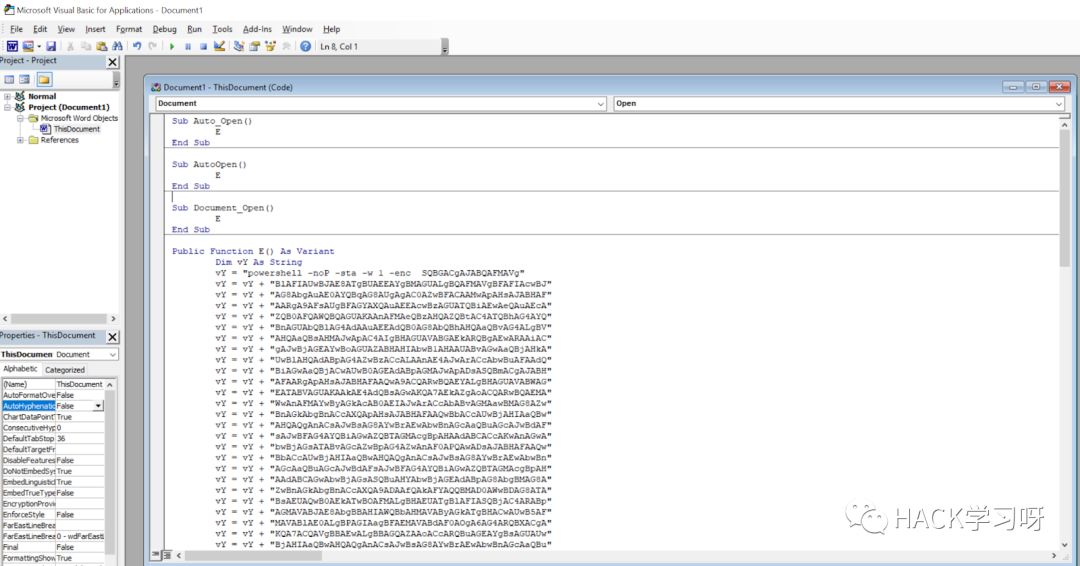Select the (Name) property row
The image size is (1080, 566).
(53, 384)
